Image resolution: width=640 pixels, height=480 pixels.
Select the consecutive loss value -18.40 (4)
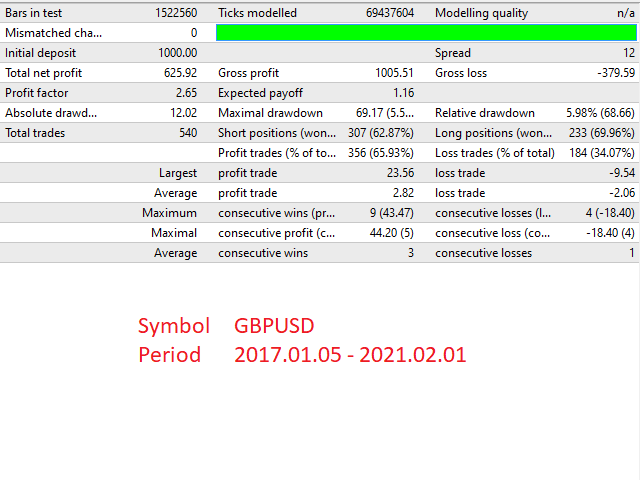pyautogui.click(x=610, y=233)
